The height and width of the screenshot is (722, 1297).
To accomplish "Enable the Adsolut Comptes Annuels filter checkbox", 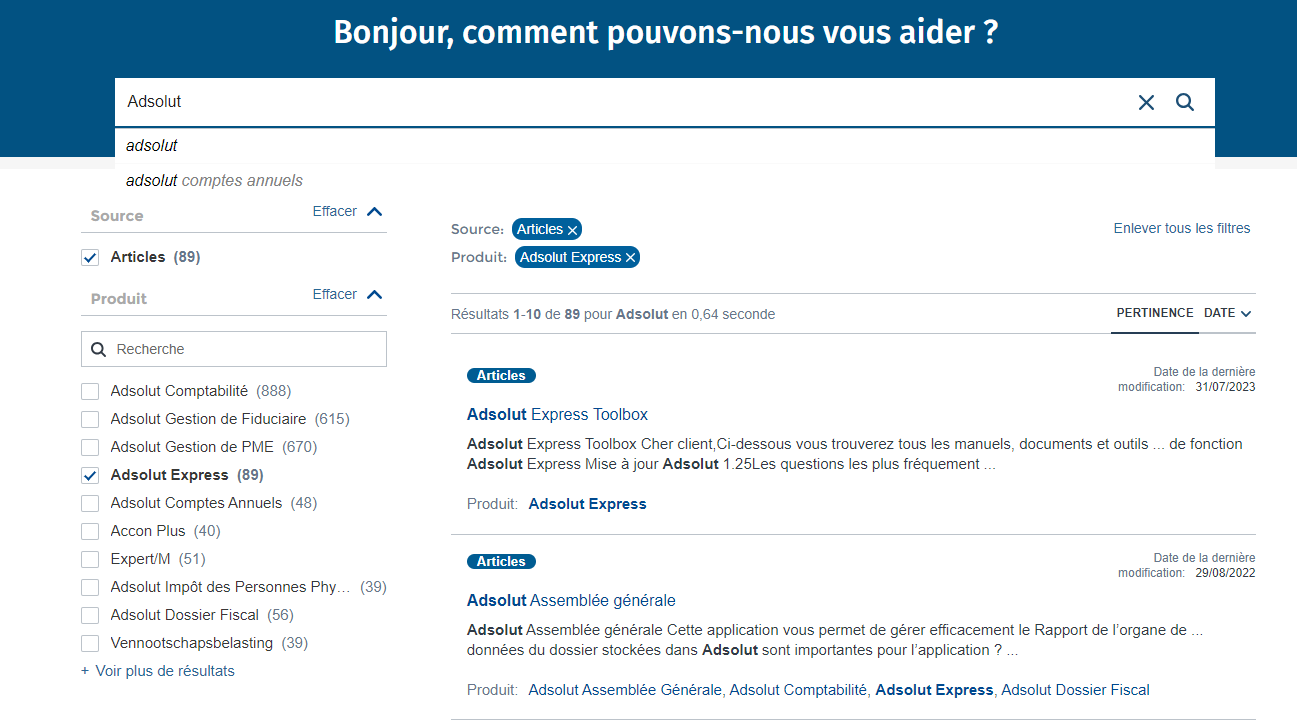I will (x=90, y=503).
